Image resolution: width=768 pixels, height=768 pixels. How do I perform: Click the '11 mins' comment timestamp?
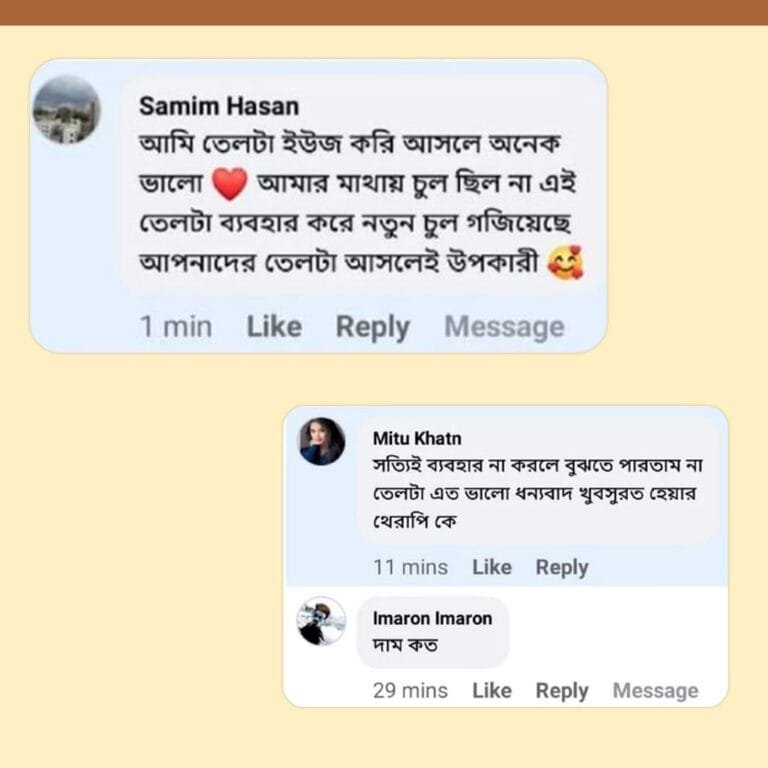click(410, 567)
